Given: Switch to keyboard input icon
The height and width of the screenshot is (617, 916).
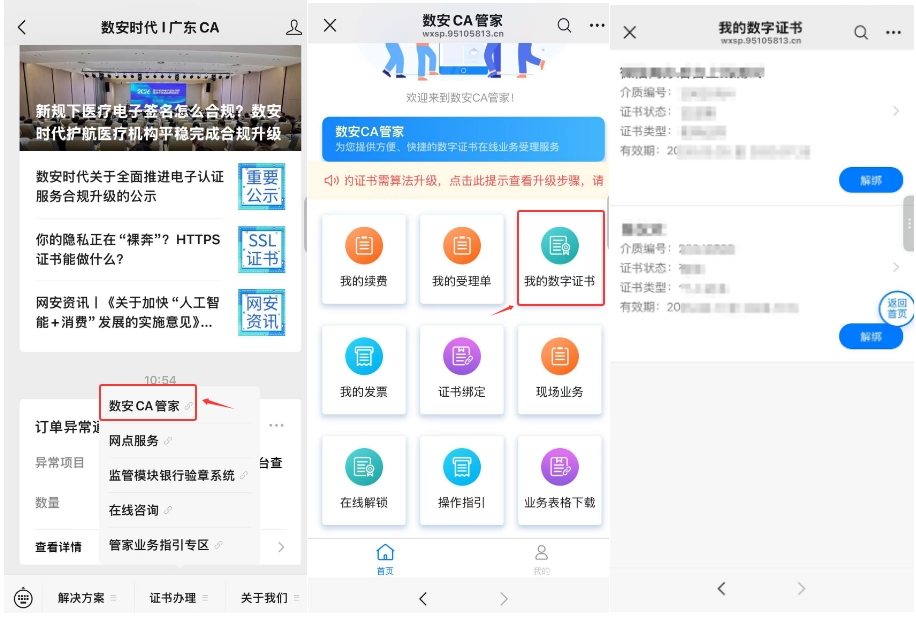Looking at the screenshot, I should click(x=23, y=598).
